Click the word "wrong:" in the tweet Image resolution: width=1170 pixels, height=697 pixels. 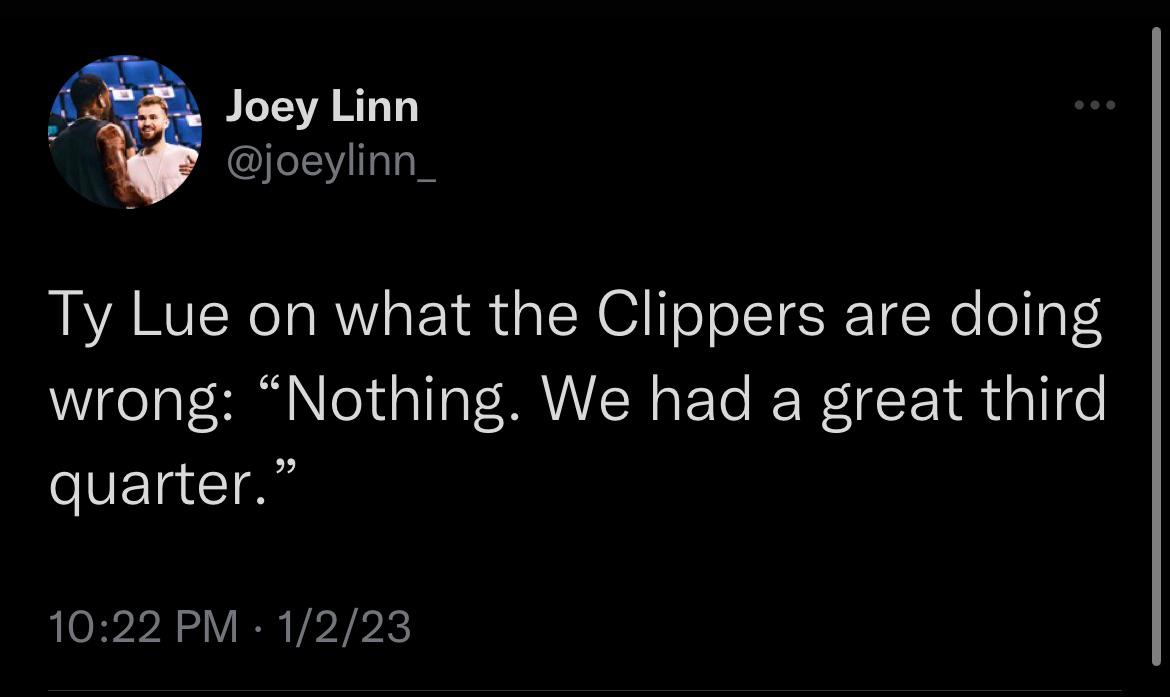(x=141, y=399)
